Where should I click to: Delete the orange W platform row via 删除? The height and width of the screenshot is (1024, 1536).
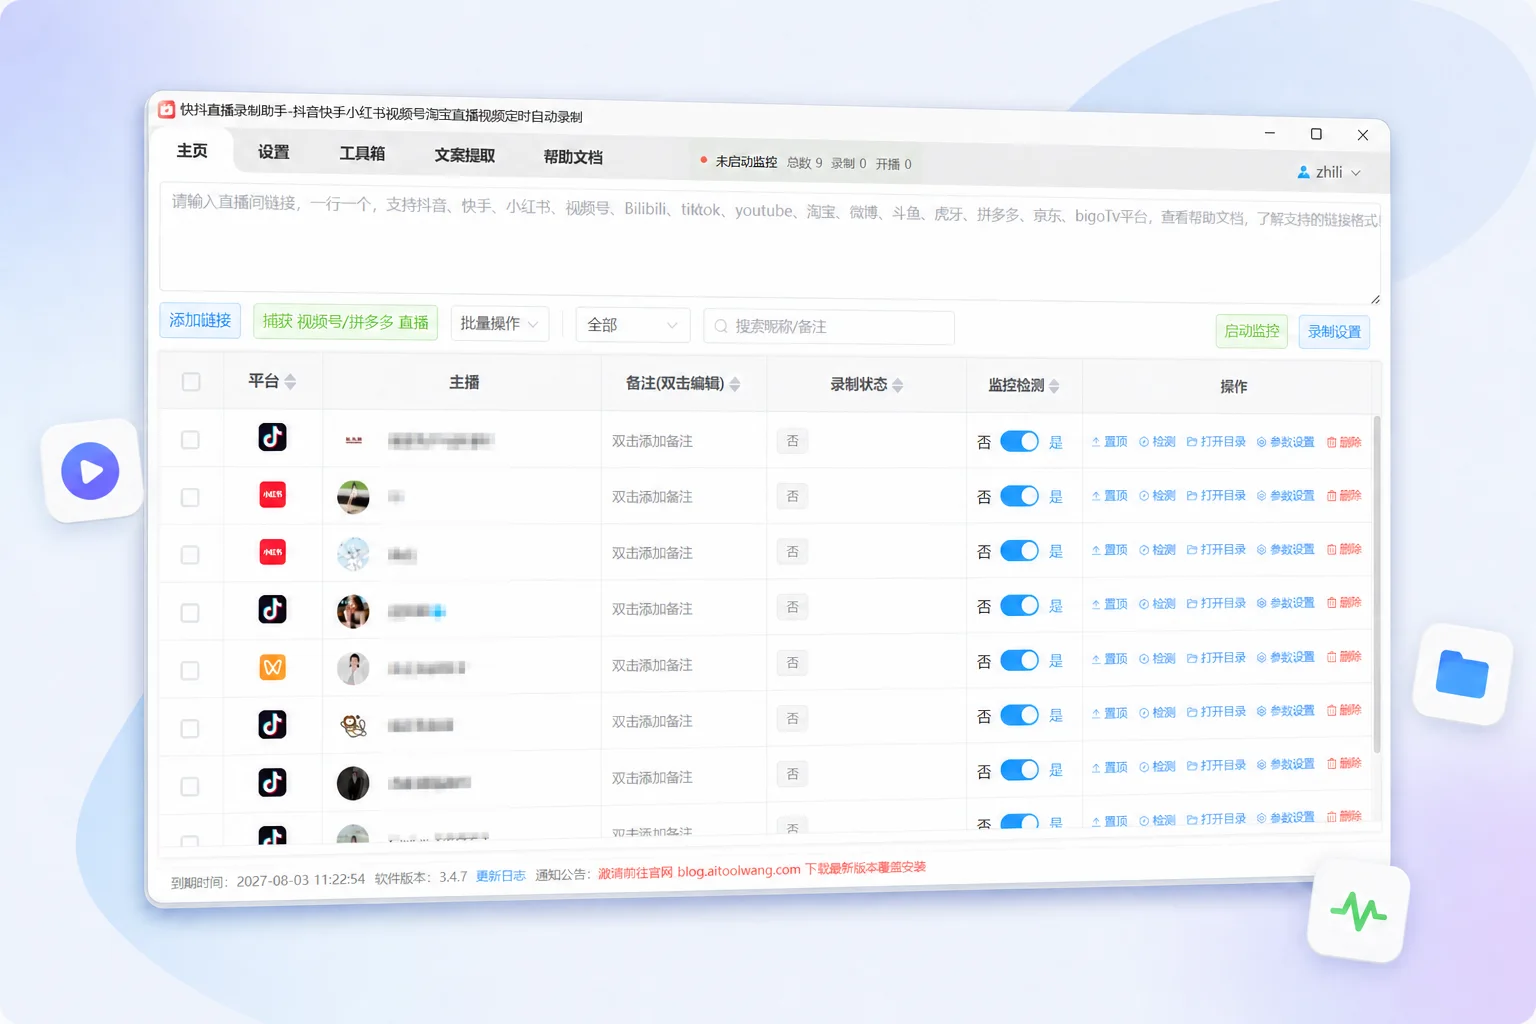tap(1344, 657)
